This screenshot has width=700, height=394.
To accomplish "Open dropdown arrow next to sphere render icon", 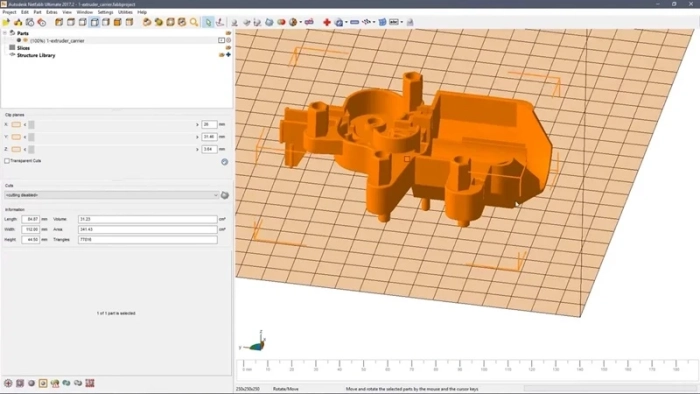I will point(300,22).
